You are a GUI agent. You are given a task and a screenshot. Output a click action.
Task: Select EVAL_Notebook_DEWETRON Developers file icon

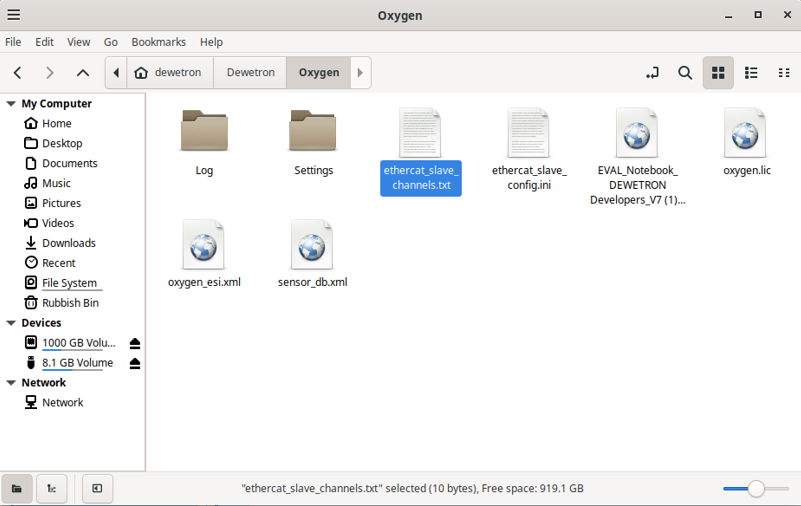coord(637,132)
